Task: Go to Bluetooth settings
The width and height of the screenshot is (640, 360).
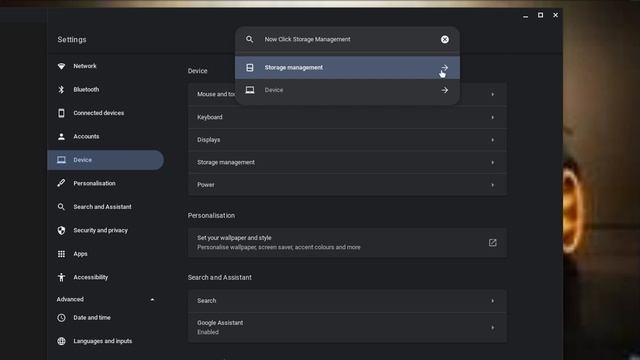Action: tap(106, 89)
